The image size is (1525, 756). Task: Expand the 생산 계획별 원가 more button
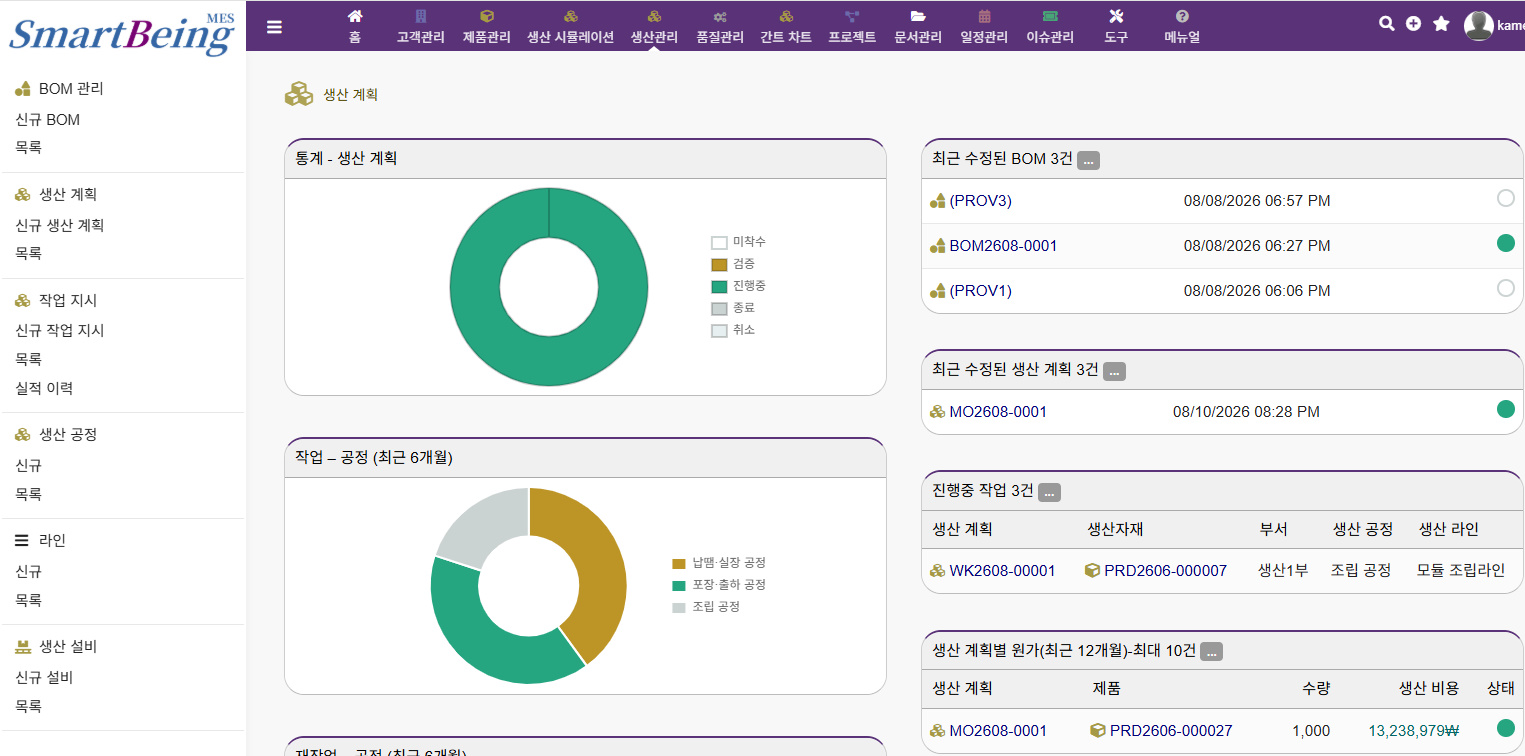tap(1211, 652)
